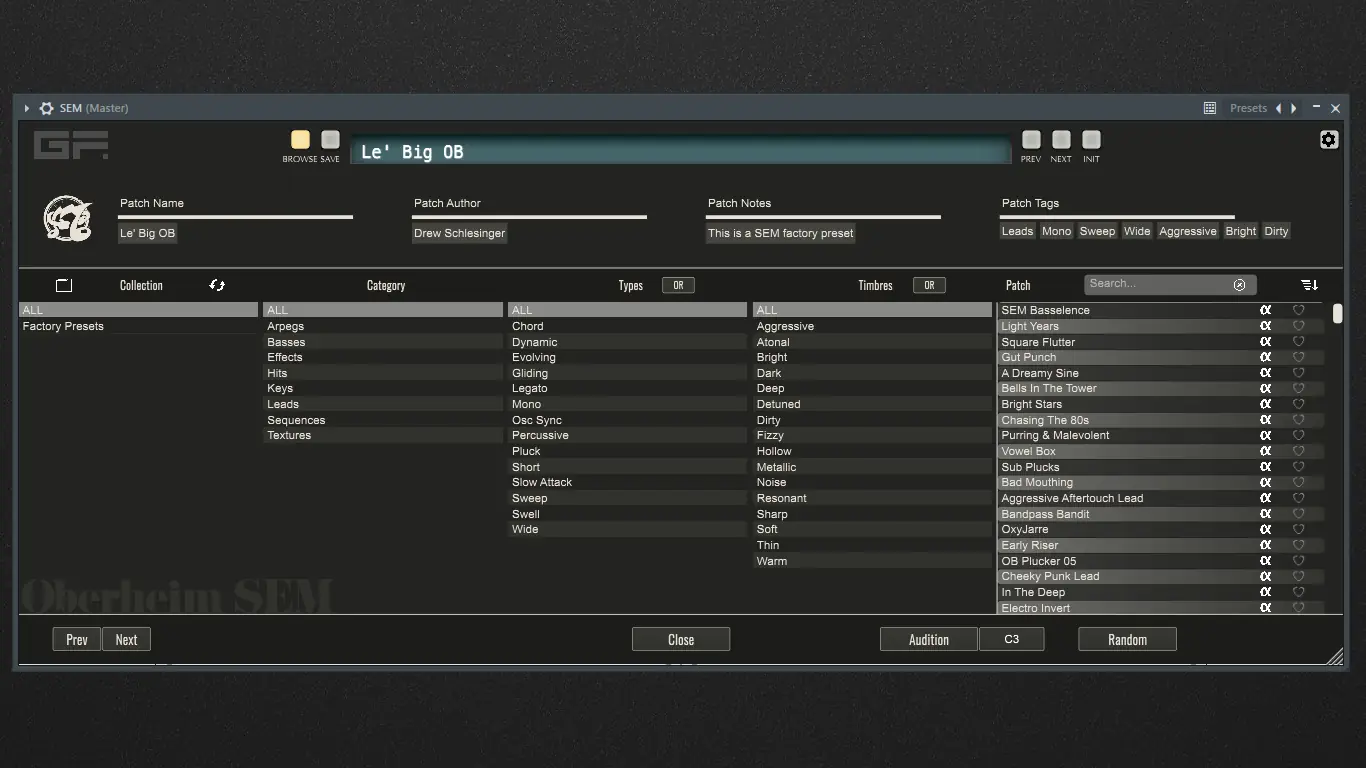Image resolution: width=1366 pixels, height=768 pixels.
Task: Toggle favorite heart for Purring & Malevolent
Action: 1299,435
